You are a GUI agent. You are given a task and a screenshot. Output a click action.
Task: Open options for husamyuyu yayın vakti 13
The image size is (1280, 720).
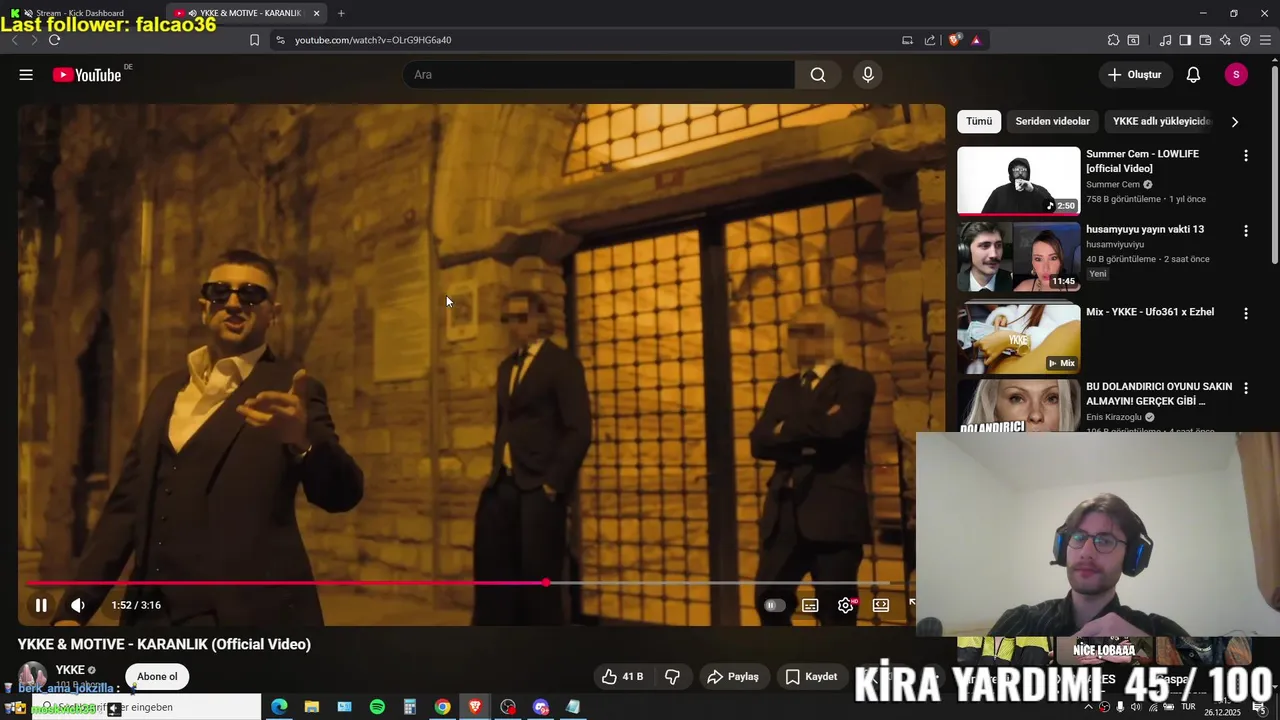point(1246,231)
